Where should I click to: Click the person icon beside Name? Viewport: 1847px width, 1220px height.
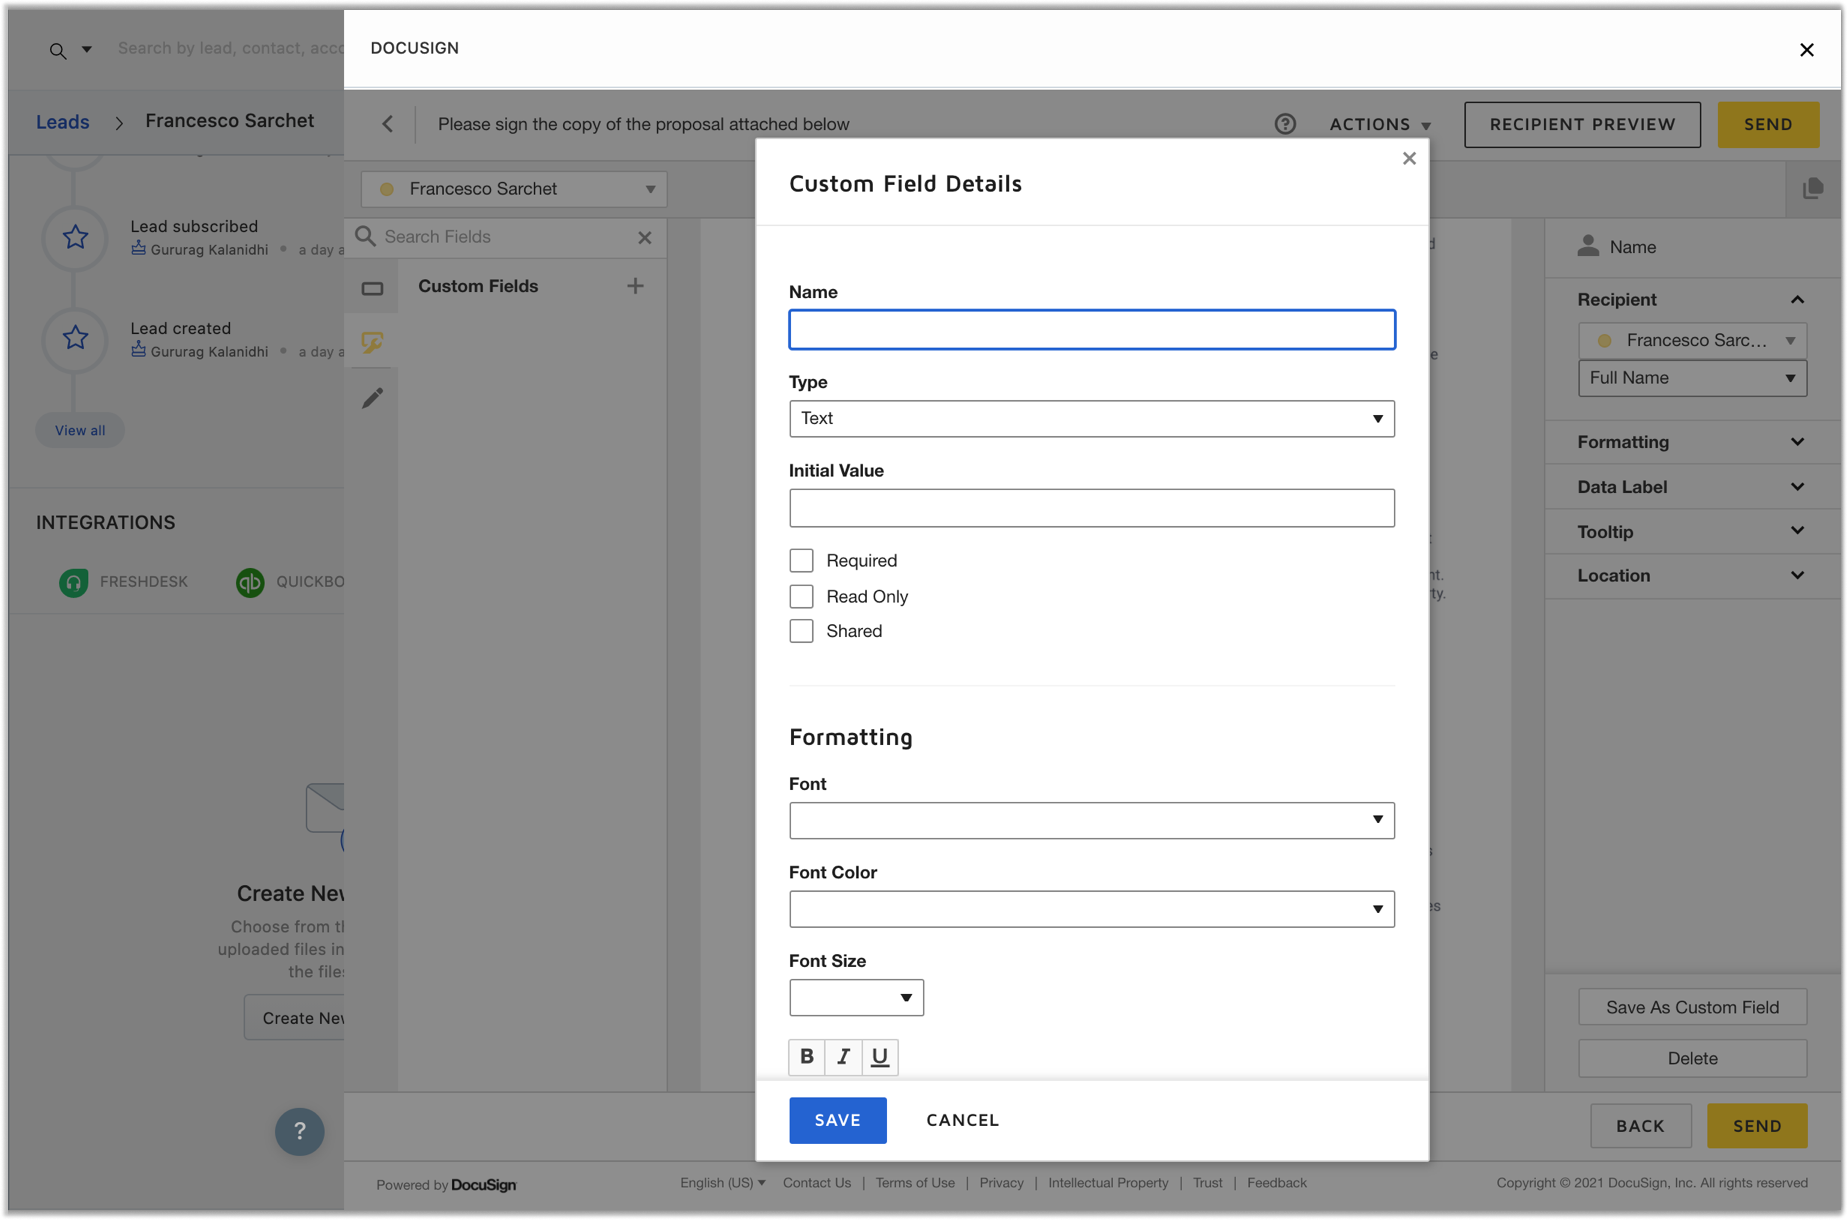click(x=1588, y=246)
